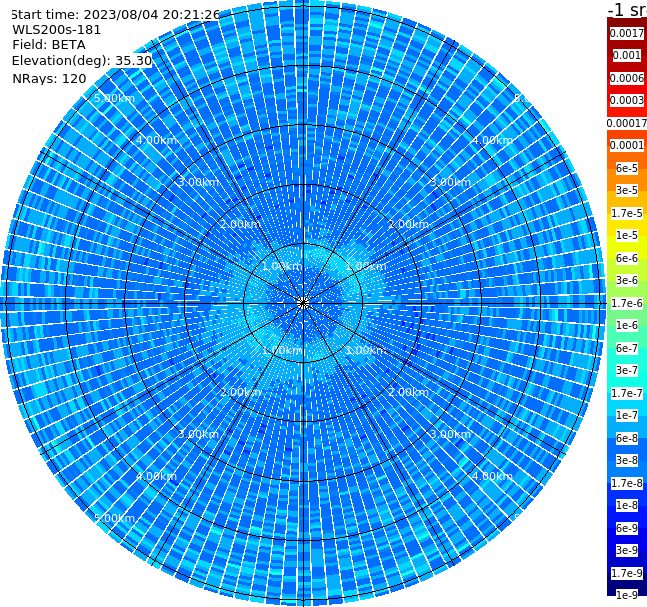Click the 0.0006 colorbar label
Viewport: 647px width, 607px height.
pos(627,78)
